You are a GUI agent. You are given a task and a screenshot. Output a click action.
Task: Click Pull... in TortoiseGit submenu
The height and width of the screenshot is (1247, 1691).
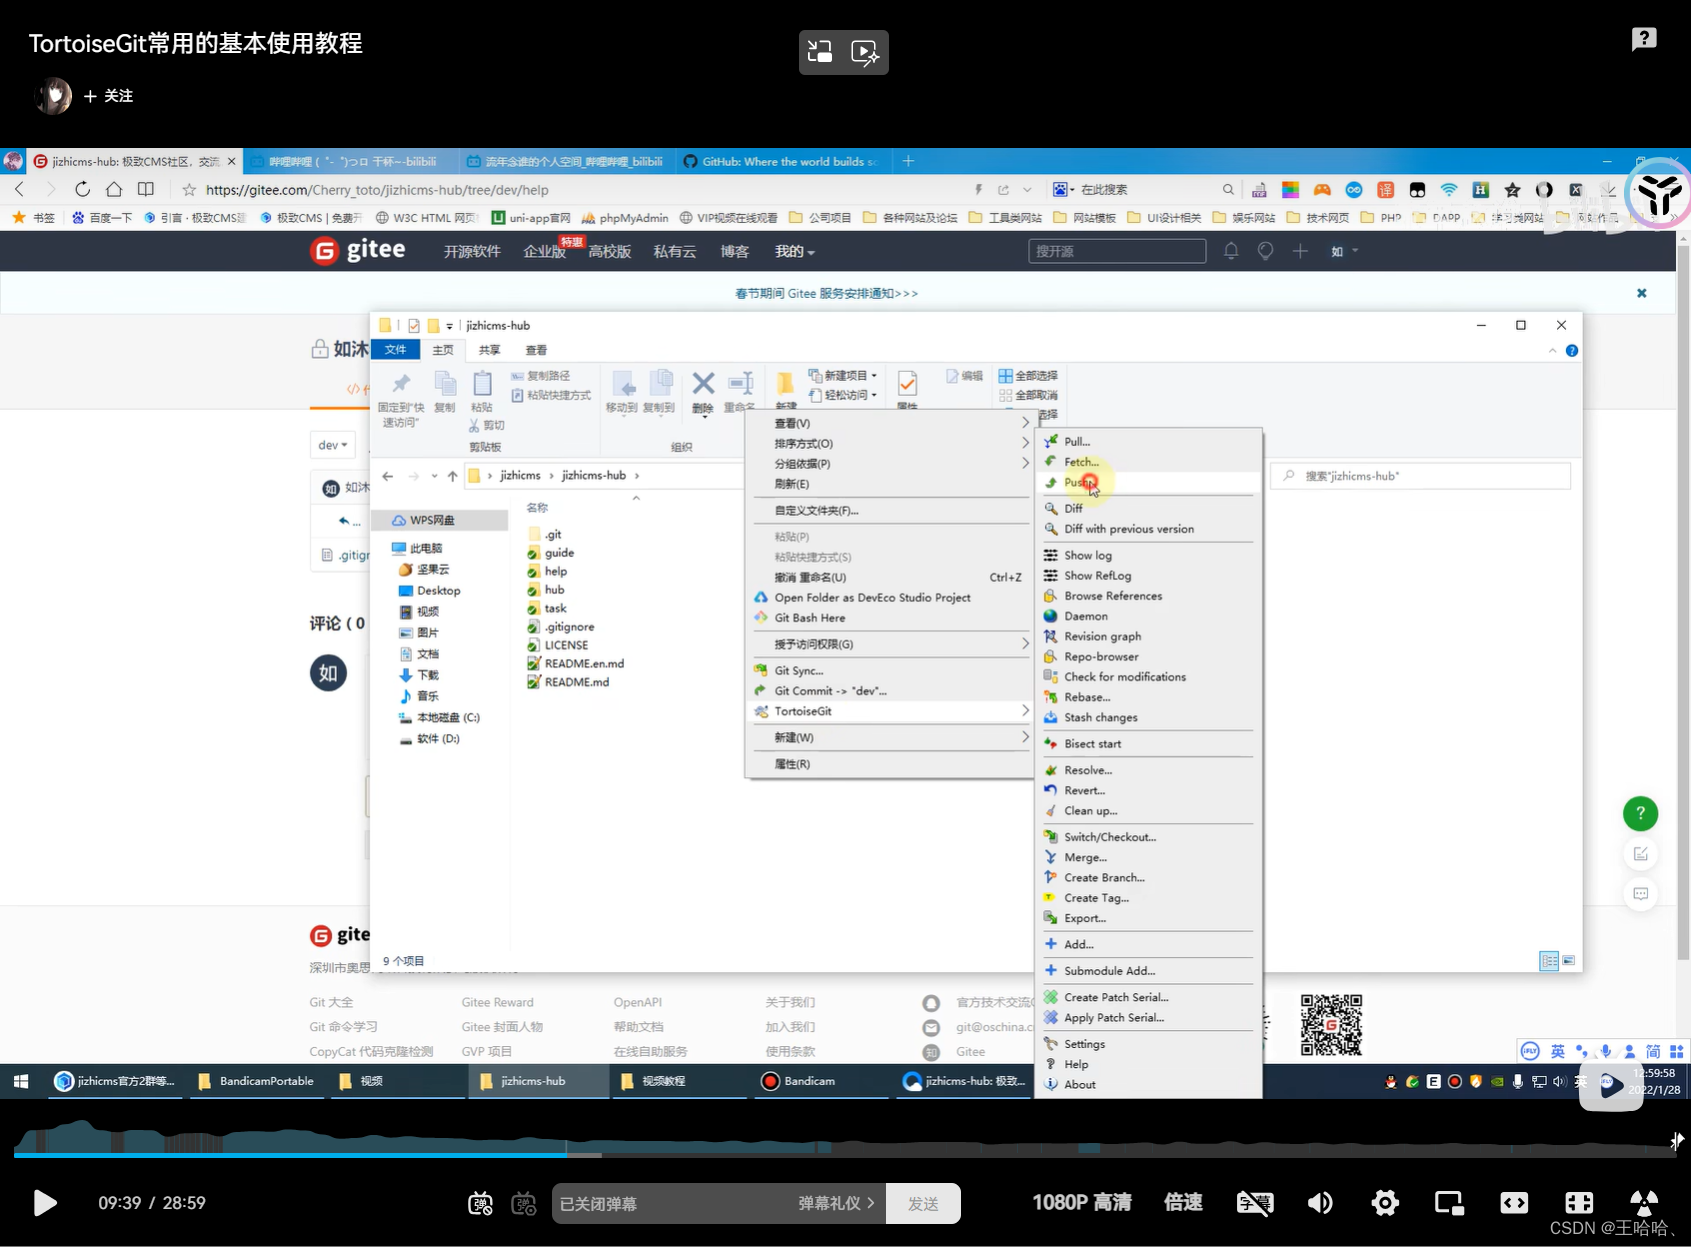(x=1076, y=441)
